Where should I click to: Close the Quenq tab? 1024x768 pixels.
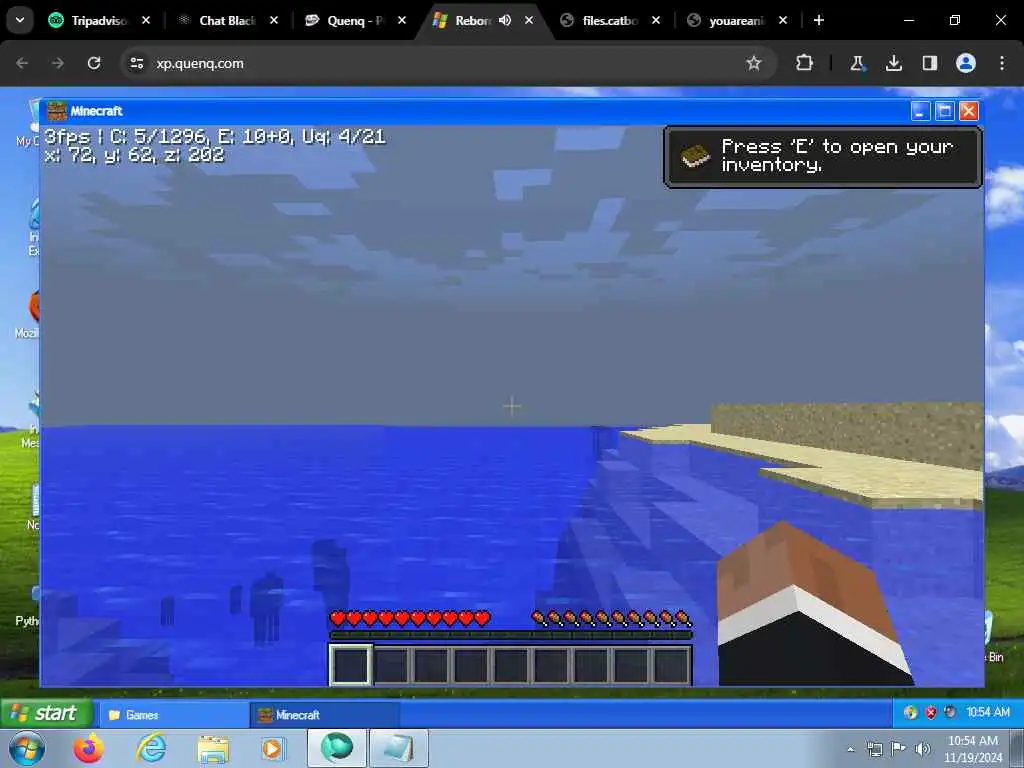coord(402,20)
